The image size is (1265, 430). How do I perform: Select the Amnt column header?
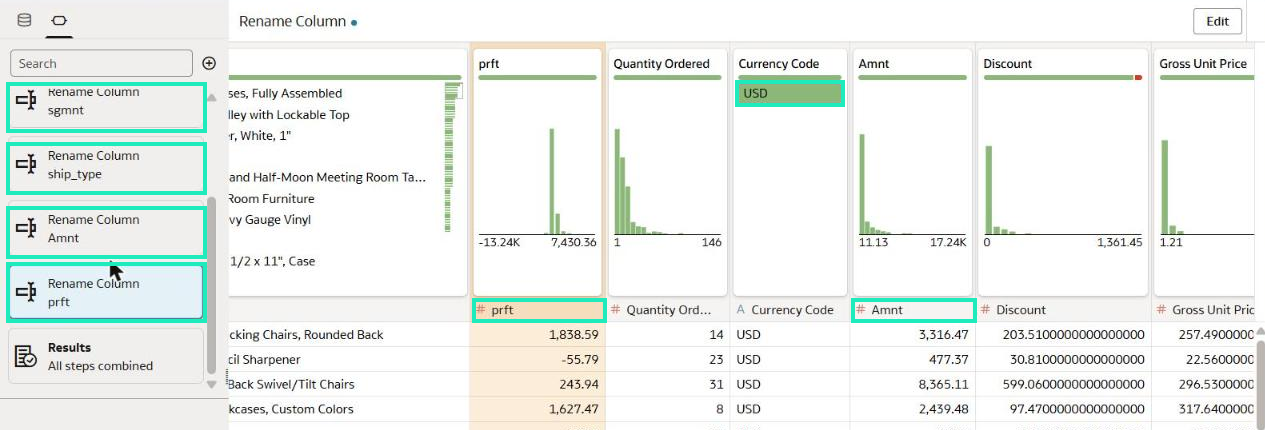[913, 310]
